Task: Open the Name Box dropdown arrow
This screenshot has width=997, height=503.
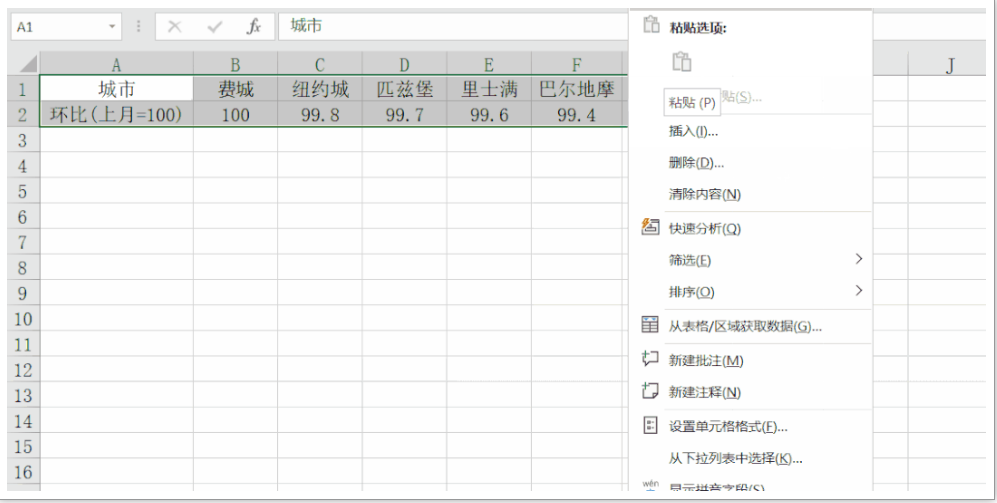Action: tap(112, 27)
